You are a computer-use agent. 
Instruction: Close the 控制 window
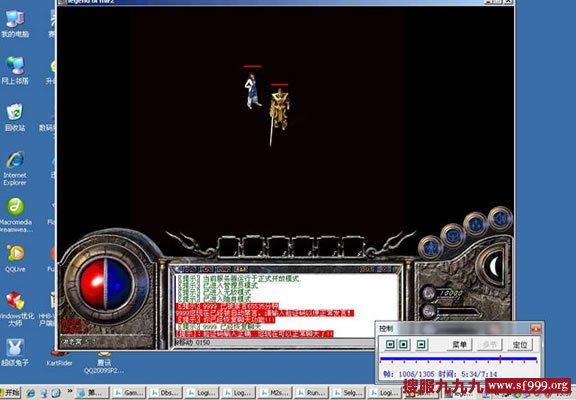pyautogui.click(x=536, y=328)
